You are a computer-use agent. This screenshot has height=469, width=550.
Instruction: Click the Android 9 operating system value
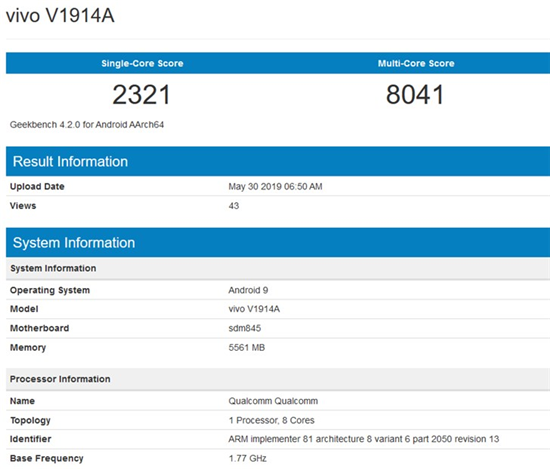pos(248,290)
